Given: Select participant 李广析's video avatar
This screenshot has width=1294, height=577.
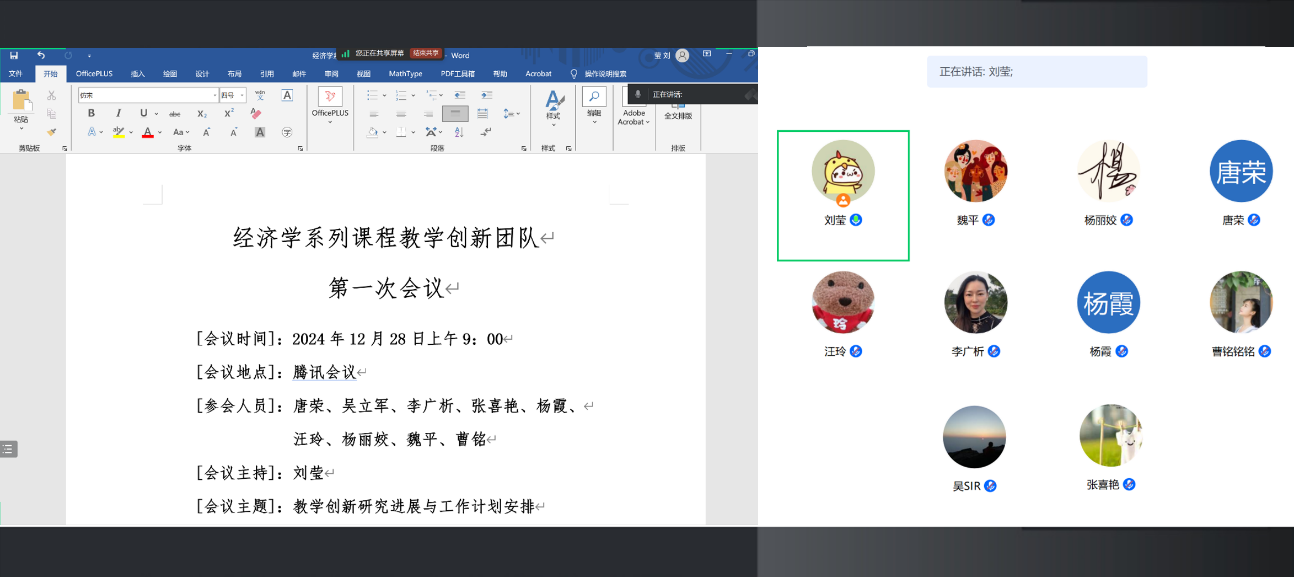Looking at the screenshot, I should [x=975, y=302].
